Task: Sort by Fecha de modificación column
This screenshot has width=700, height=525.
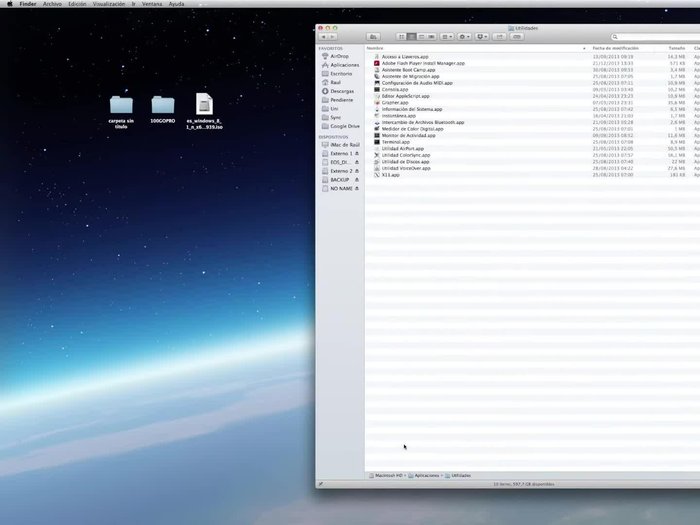Action: click(615, 48)
